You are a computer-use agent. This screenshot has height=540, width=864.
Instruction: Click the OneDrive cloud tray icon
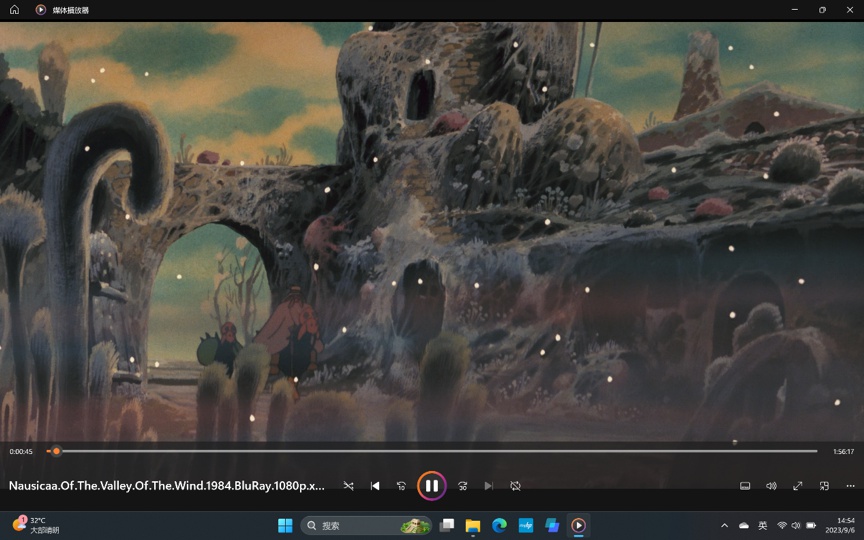pos(744,526)
